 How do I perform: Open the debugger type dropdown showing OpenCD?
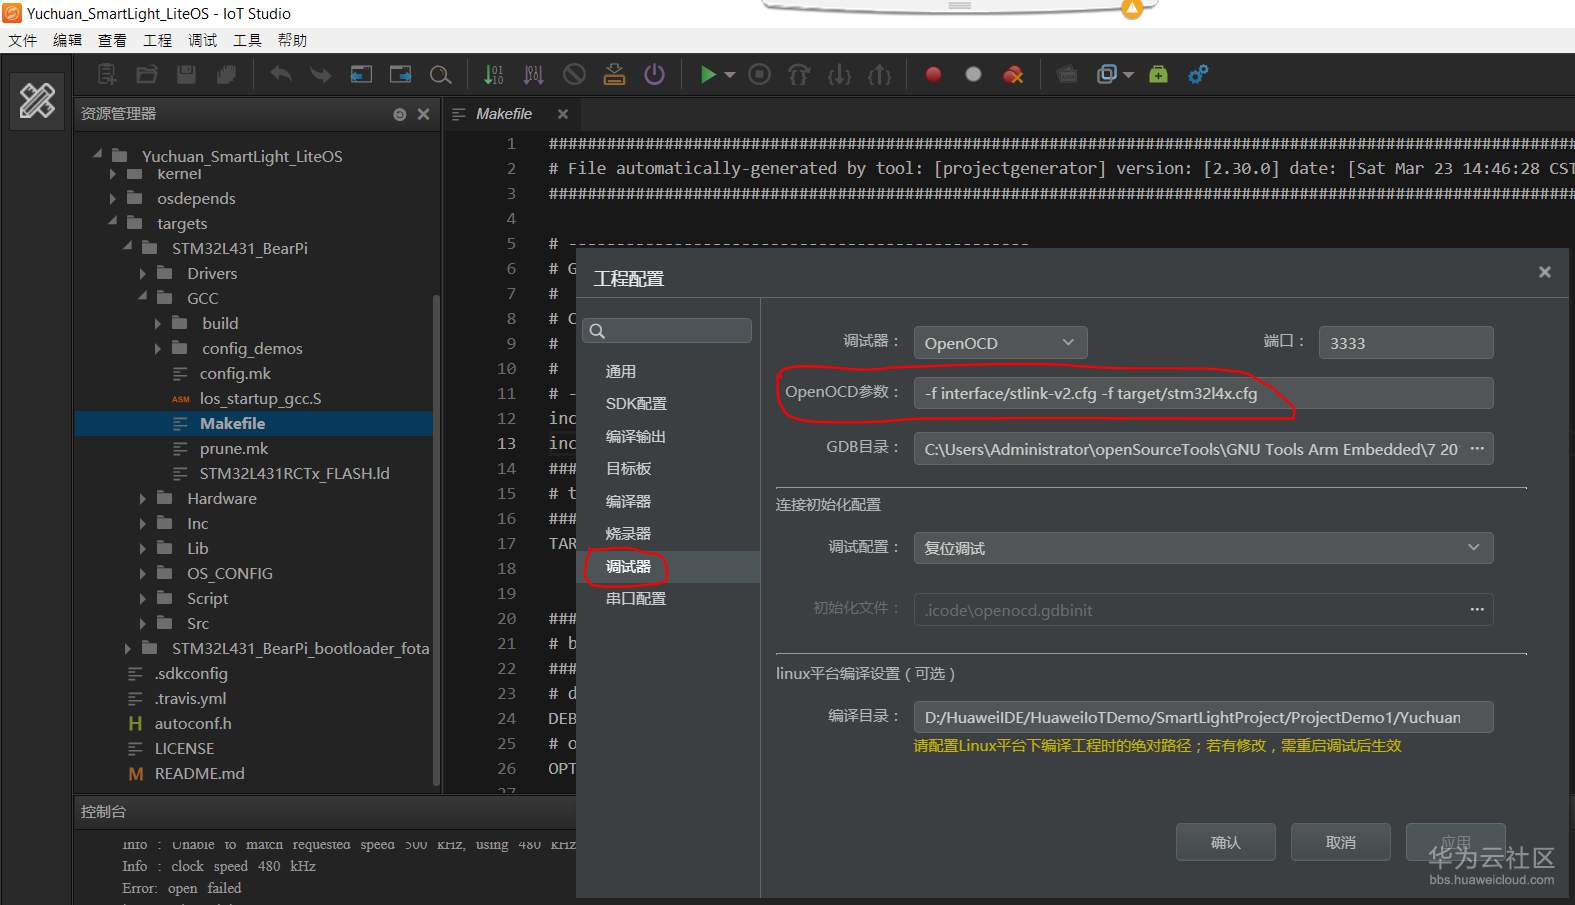point(1000,343)
